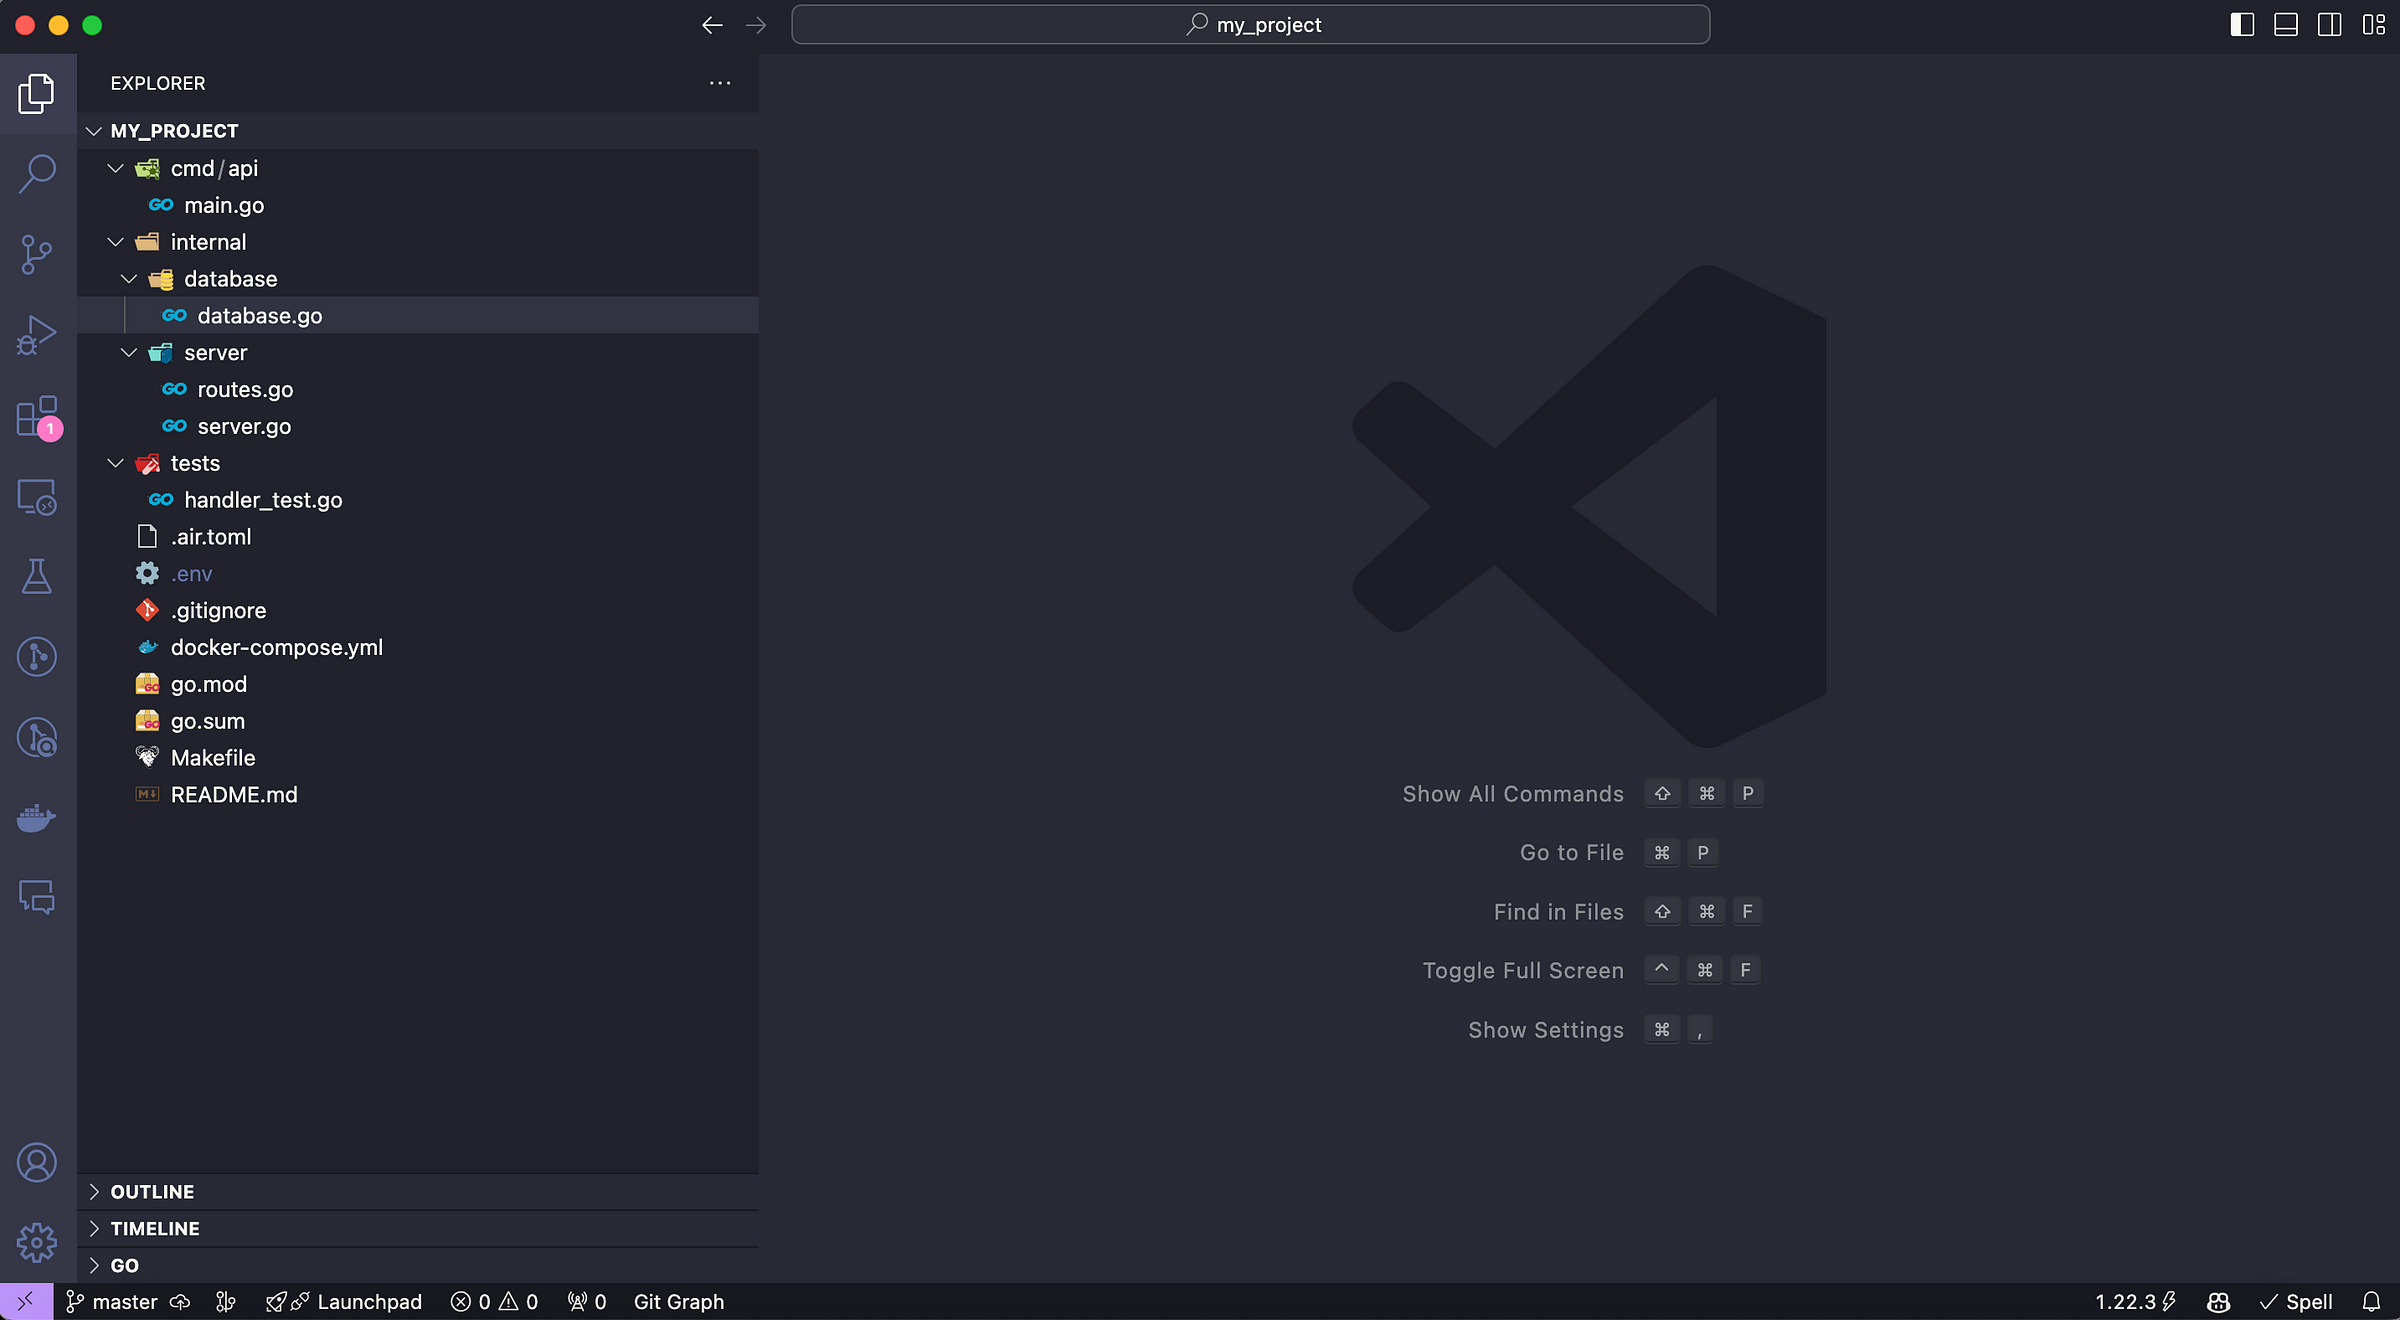The height and width of the screenshot is (1320, 2400).
Task: Open the Testing flask view
Action: [x=37, y=577]
